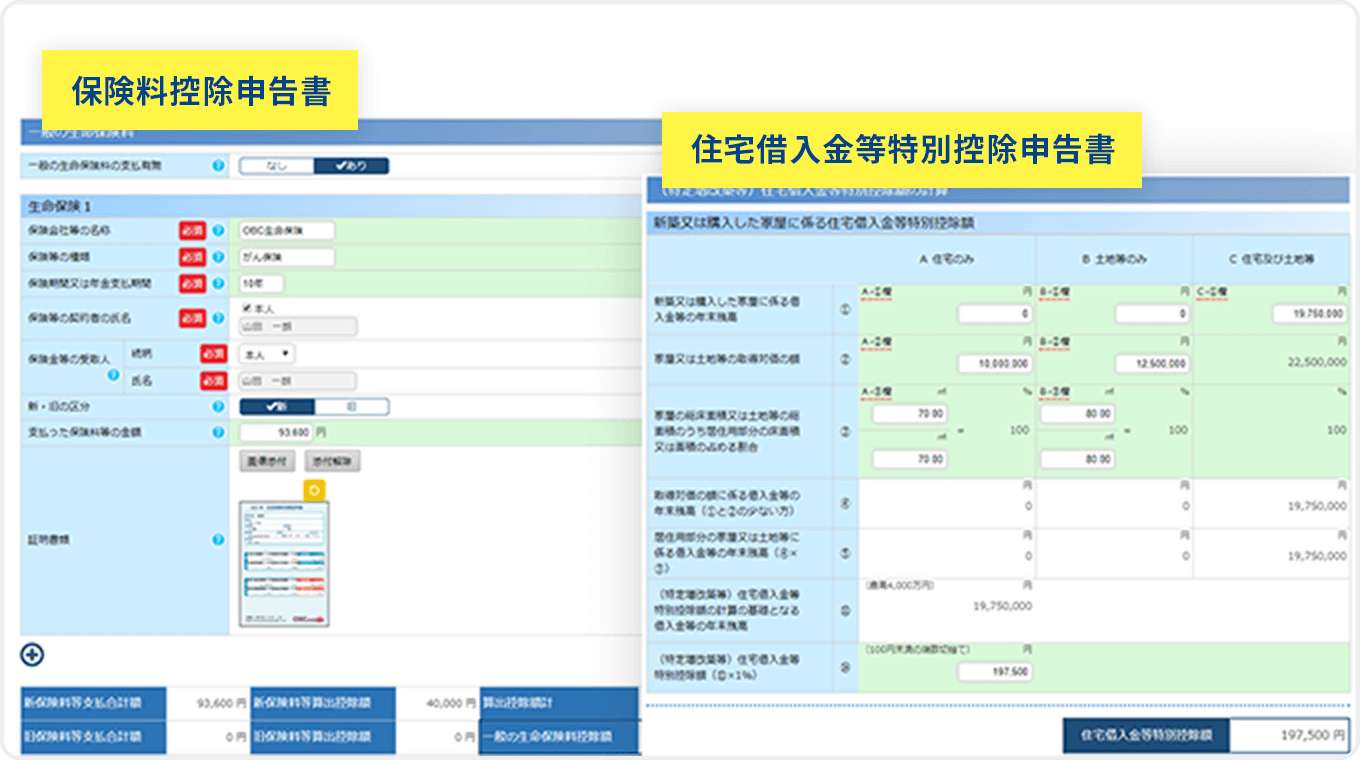The width and height of the screenshot is (1360, 760).
Task: Show help for 新・旧の区分
Action: (x=218, y=407)
